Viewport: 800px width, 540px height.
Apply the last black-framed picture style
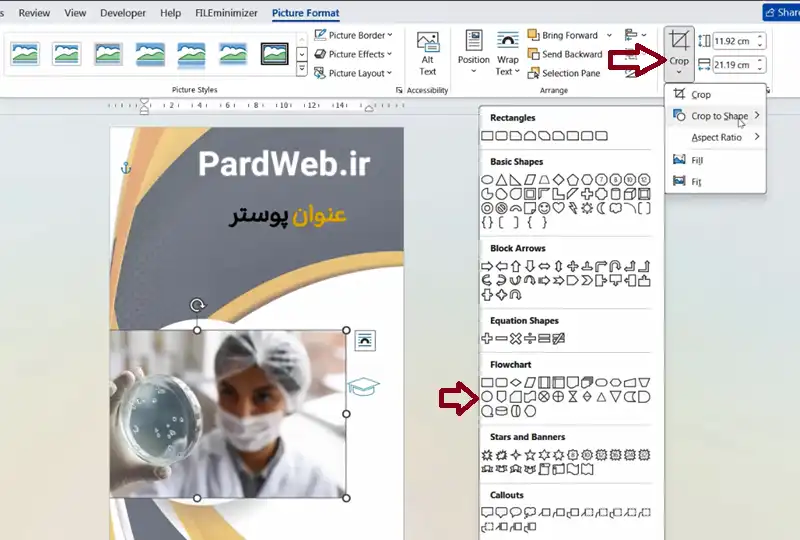(274, 54)
